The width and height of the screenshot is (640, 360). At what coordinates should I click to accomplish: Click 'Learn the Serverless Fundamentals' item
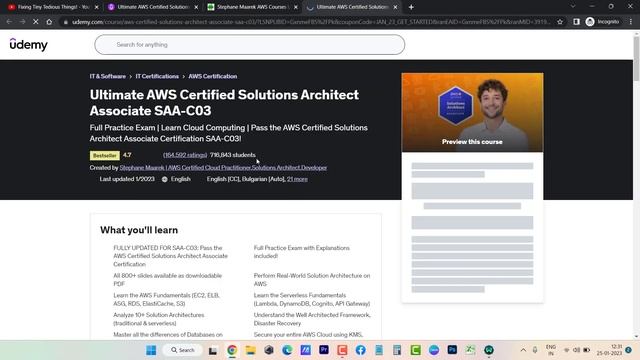tap(312, 299)
